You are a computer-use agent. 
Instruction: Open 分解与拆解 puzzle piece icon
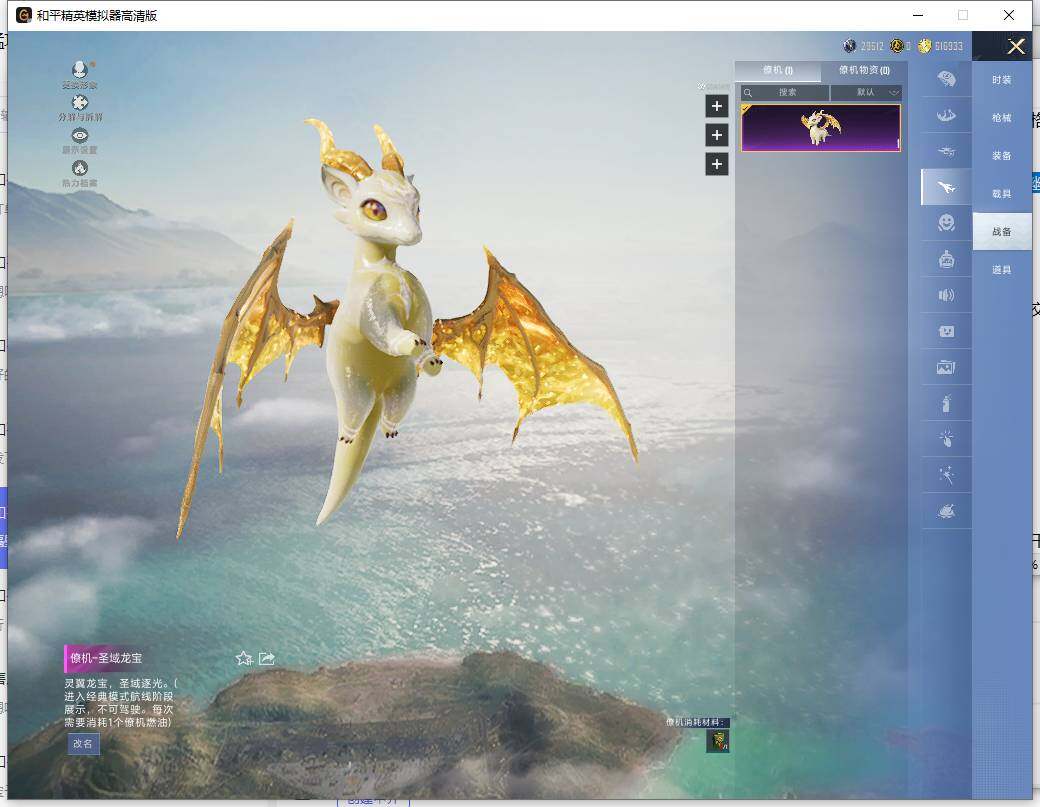click(x=80, y=103)
